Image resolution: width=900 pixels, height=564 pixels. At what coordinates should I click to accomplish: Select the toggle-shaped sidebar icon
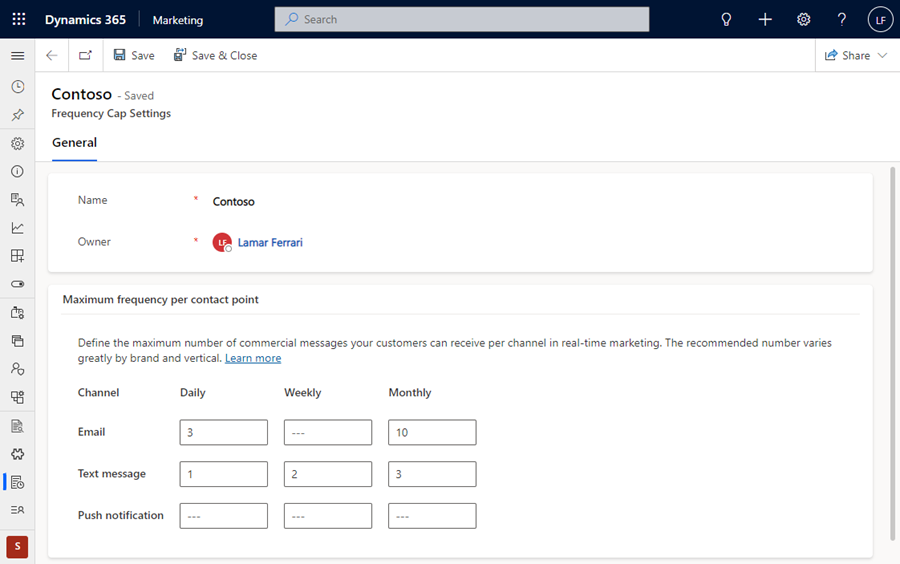(x=18, y=284)
